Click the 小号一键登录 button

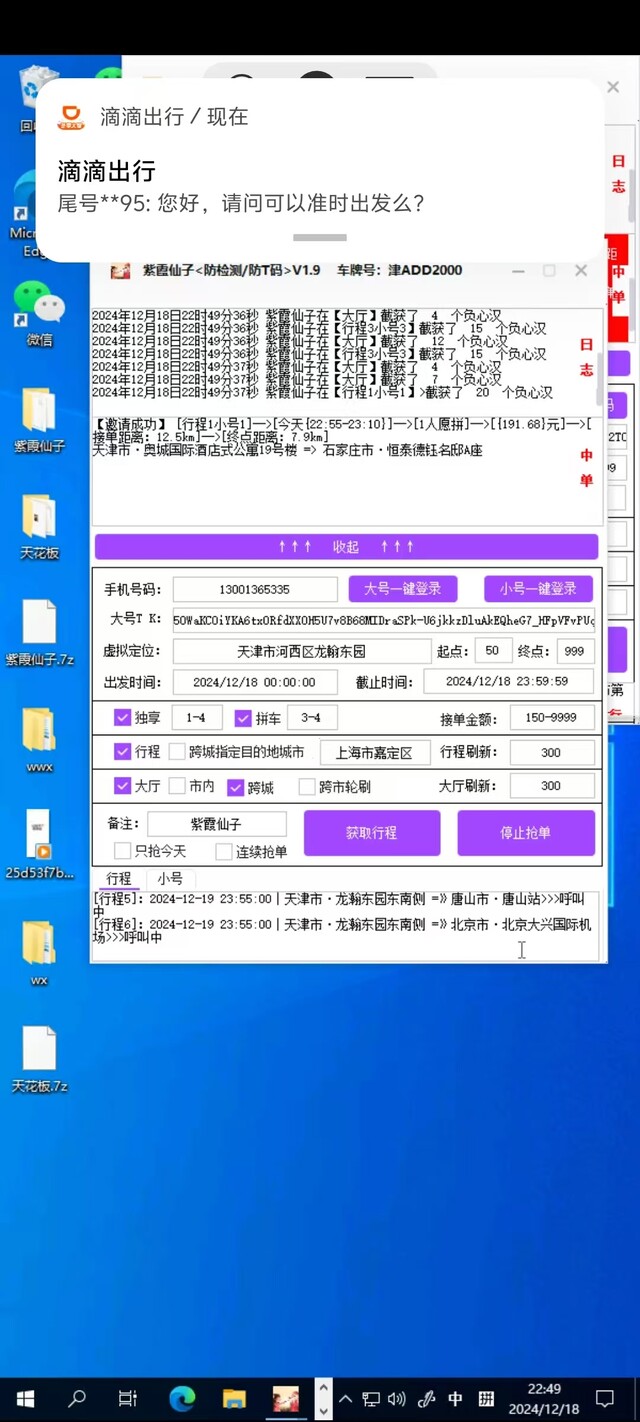(538, 589)
